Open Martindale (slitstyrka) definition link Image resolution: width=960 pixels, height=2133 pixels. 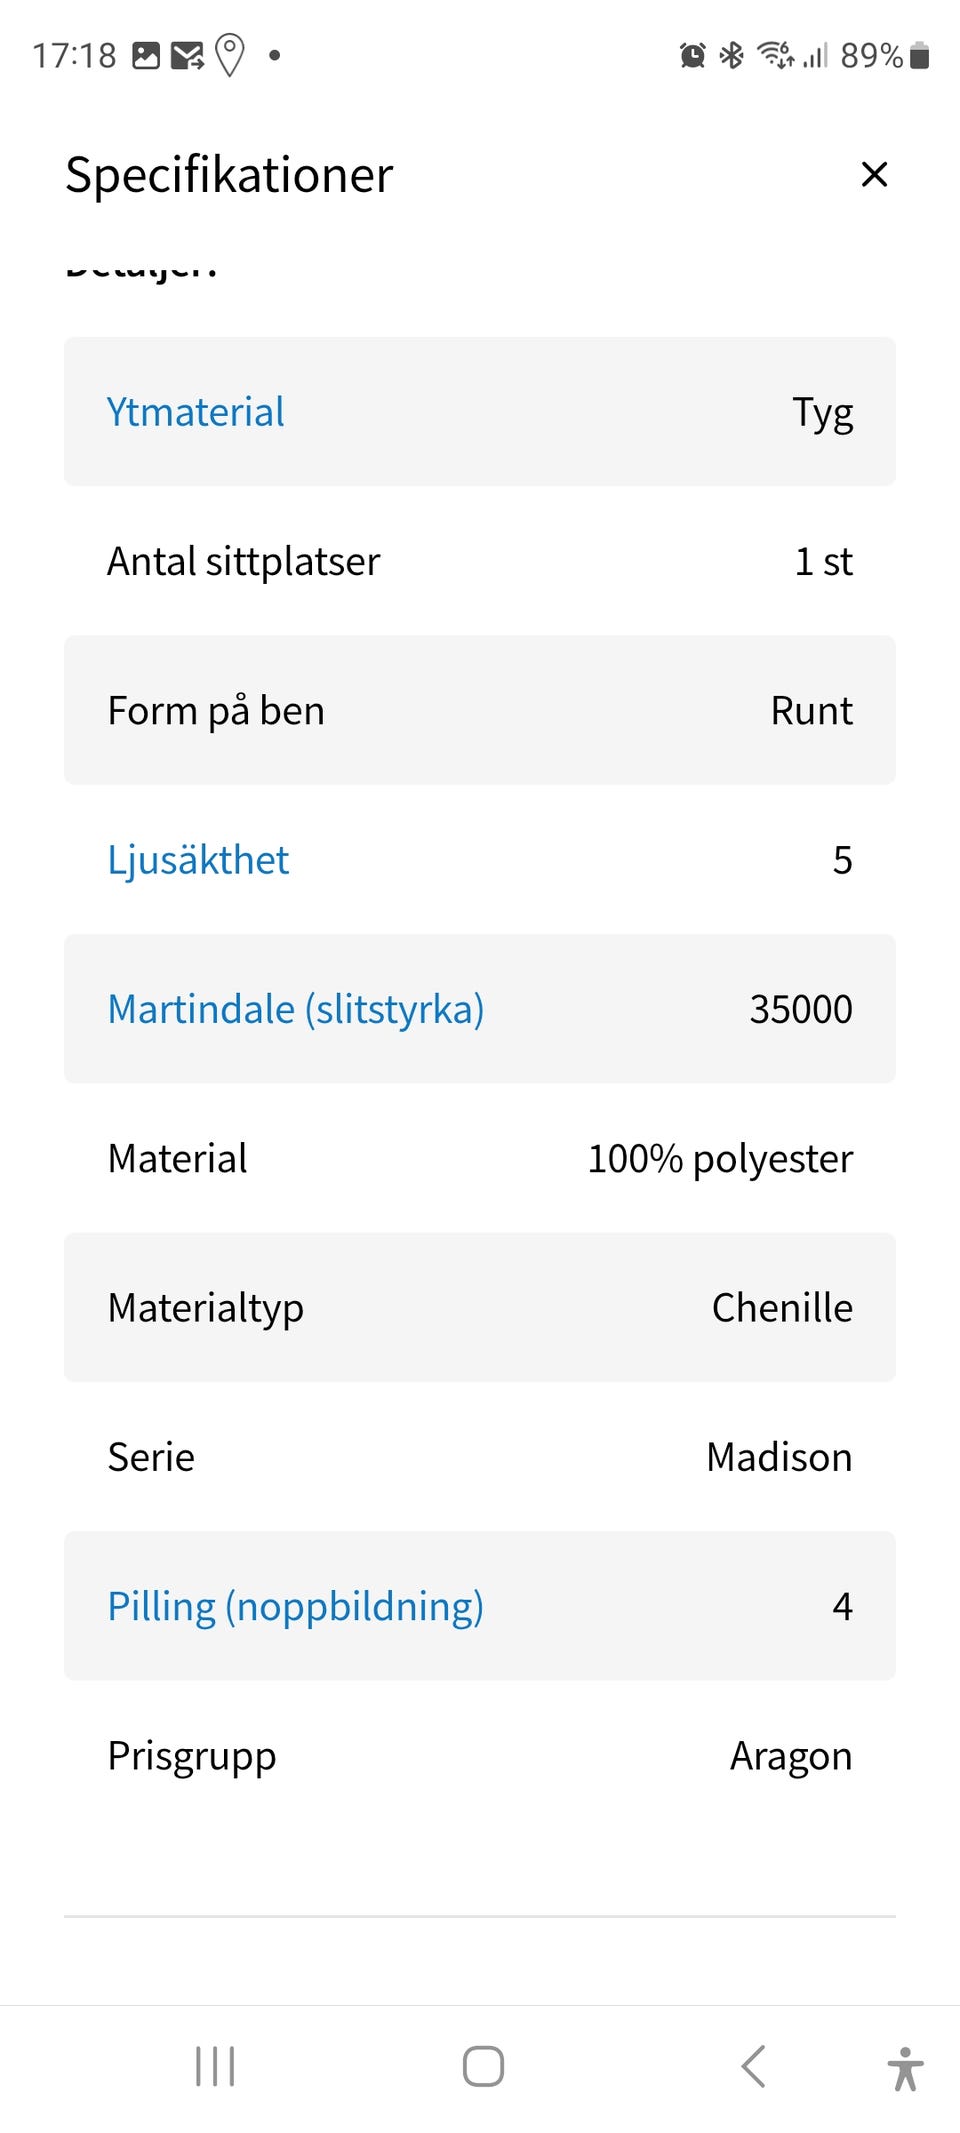(296, 1009)
